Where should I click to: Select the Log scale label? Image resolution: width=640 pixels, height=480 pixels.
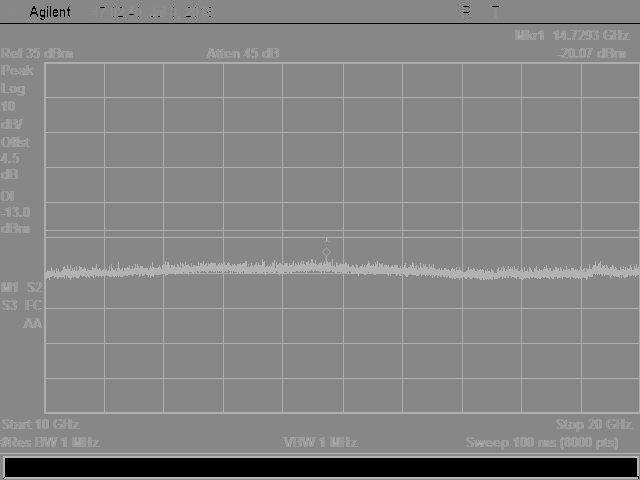[x=13, y=89]
